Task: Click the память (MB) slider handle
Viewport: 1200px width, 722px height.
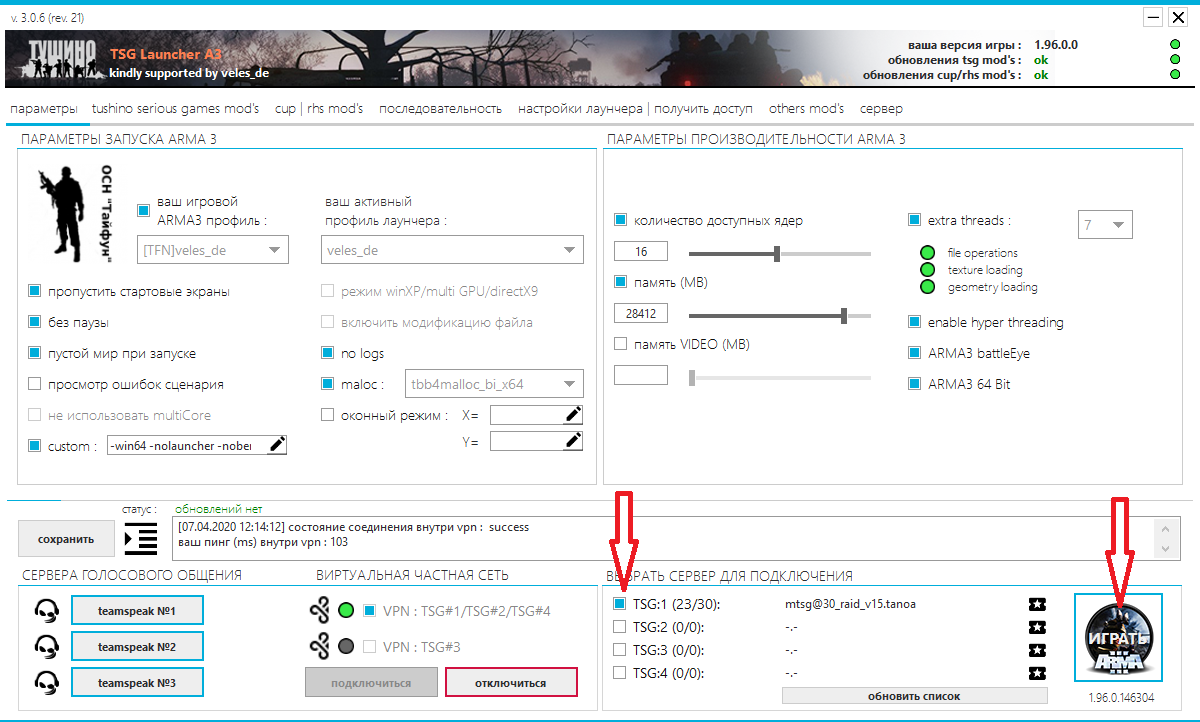Action: [x=844, y=316]
